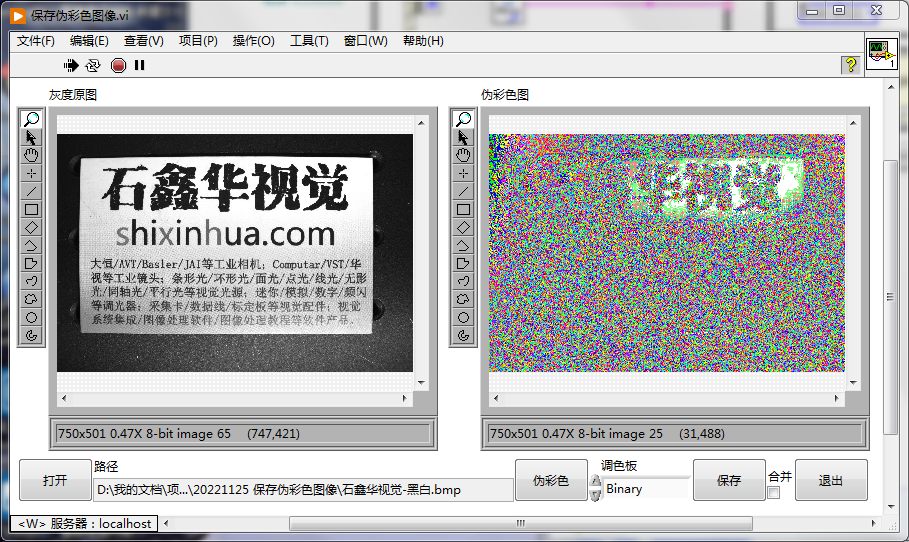Select Zoom tool in pseudo-color image palette
909x542 pixels.
click(x=463, y=119)
